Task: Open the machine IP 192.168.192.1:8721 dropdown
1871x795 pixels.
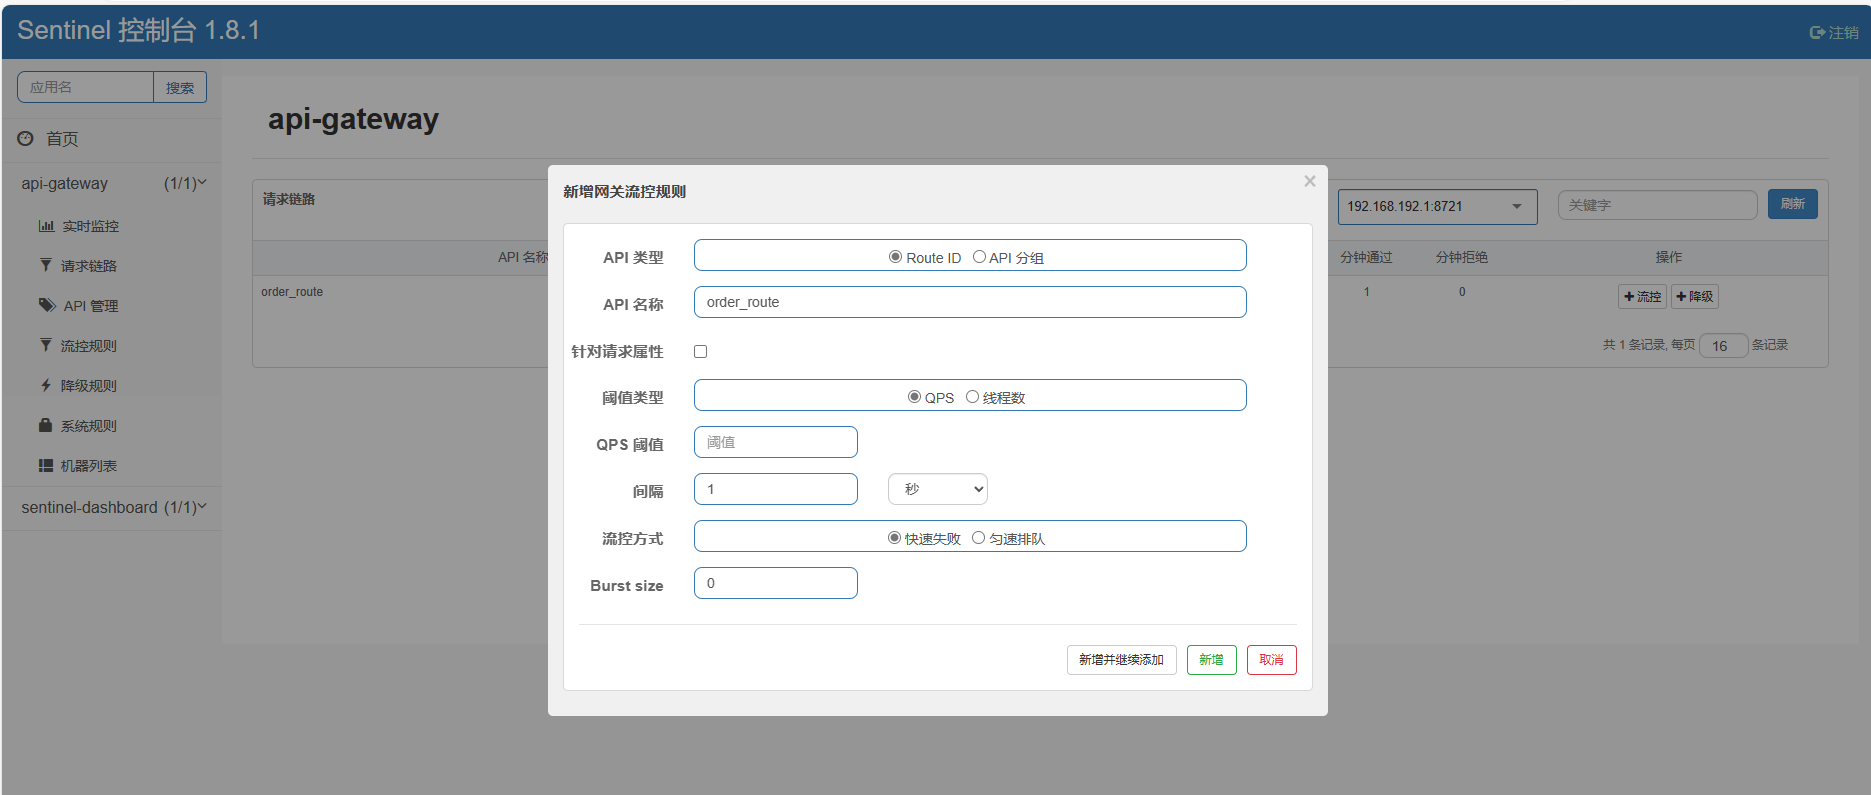Action: (x=1436, y=206)
